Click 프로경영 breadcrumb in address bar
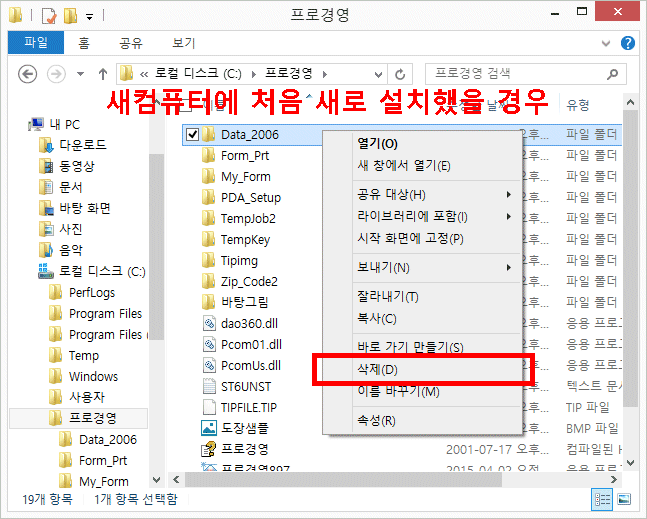This screenshot has width=647, height=519. pyautogui.click(x=288, y=74)
